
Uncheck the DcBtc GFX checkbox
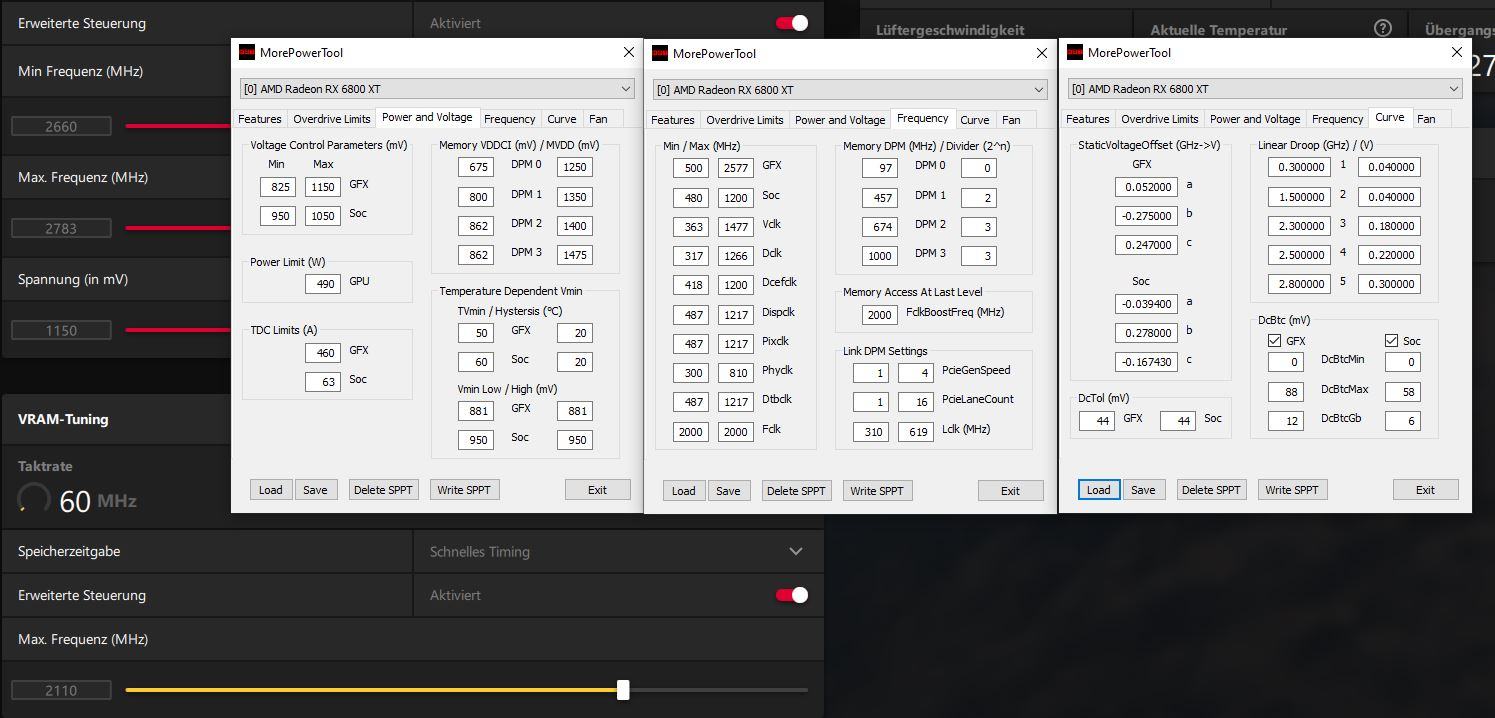1274,341
